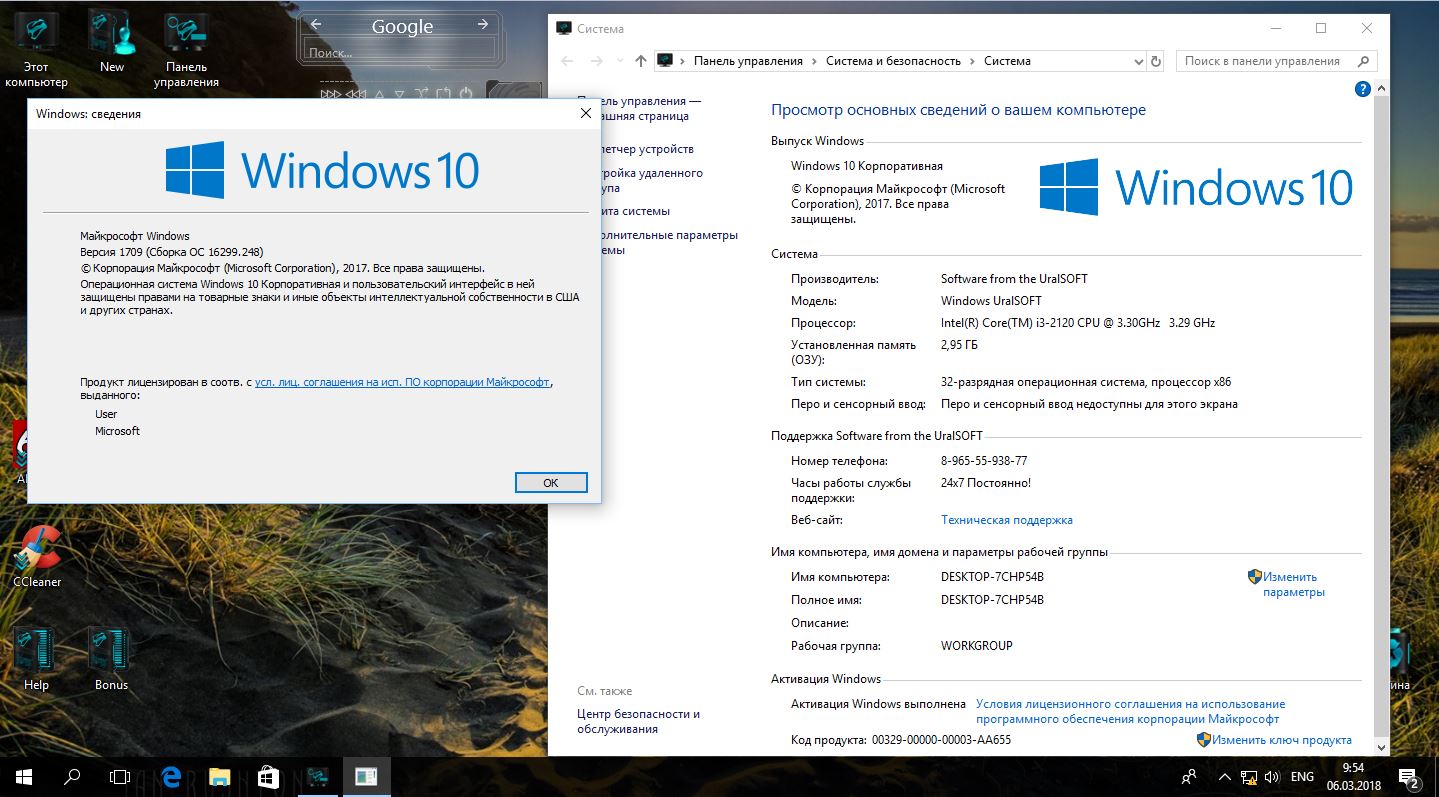Open the license terms link under activation
The image size is (1439, 797).
[1130, 711]
